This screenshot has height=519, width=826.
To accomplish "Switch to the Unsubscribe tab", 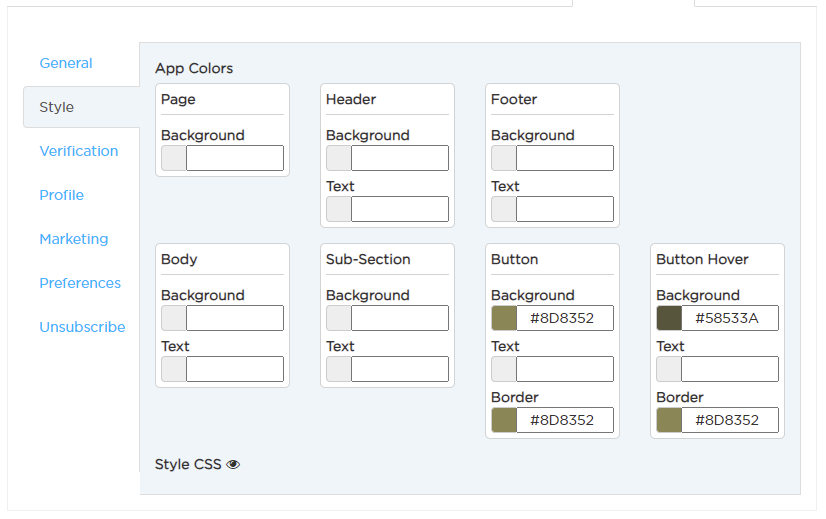I will pos(82,327).
